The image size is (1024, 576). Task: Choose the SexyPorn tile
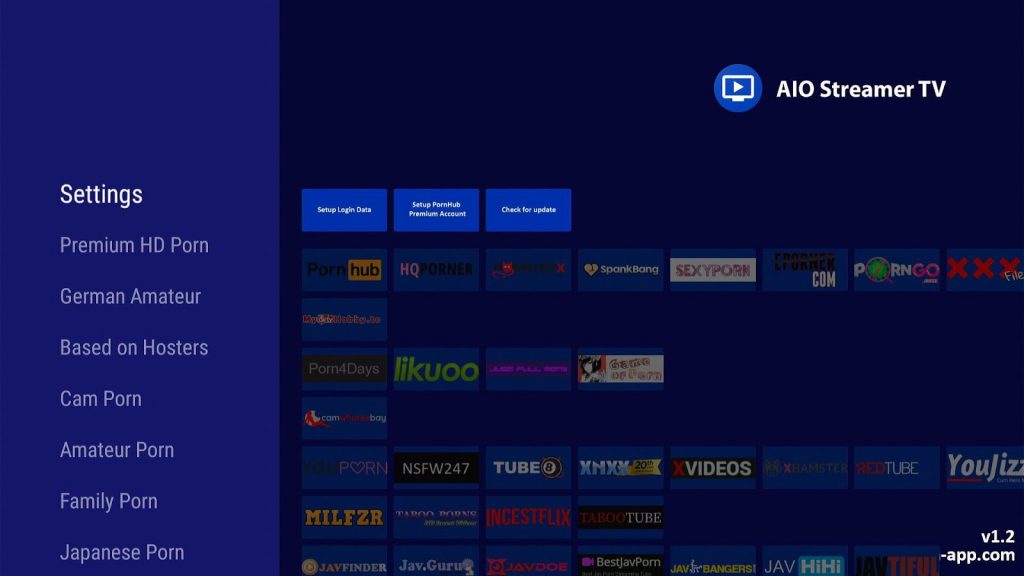[712, 270]
